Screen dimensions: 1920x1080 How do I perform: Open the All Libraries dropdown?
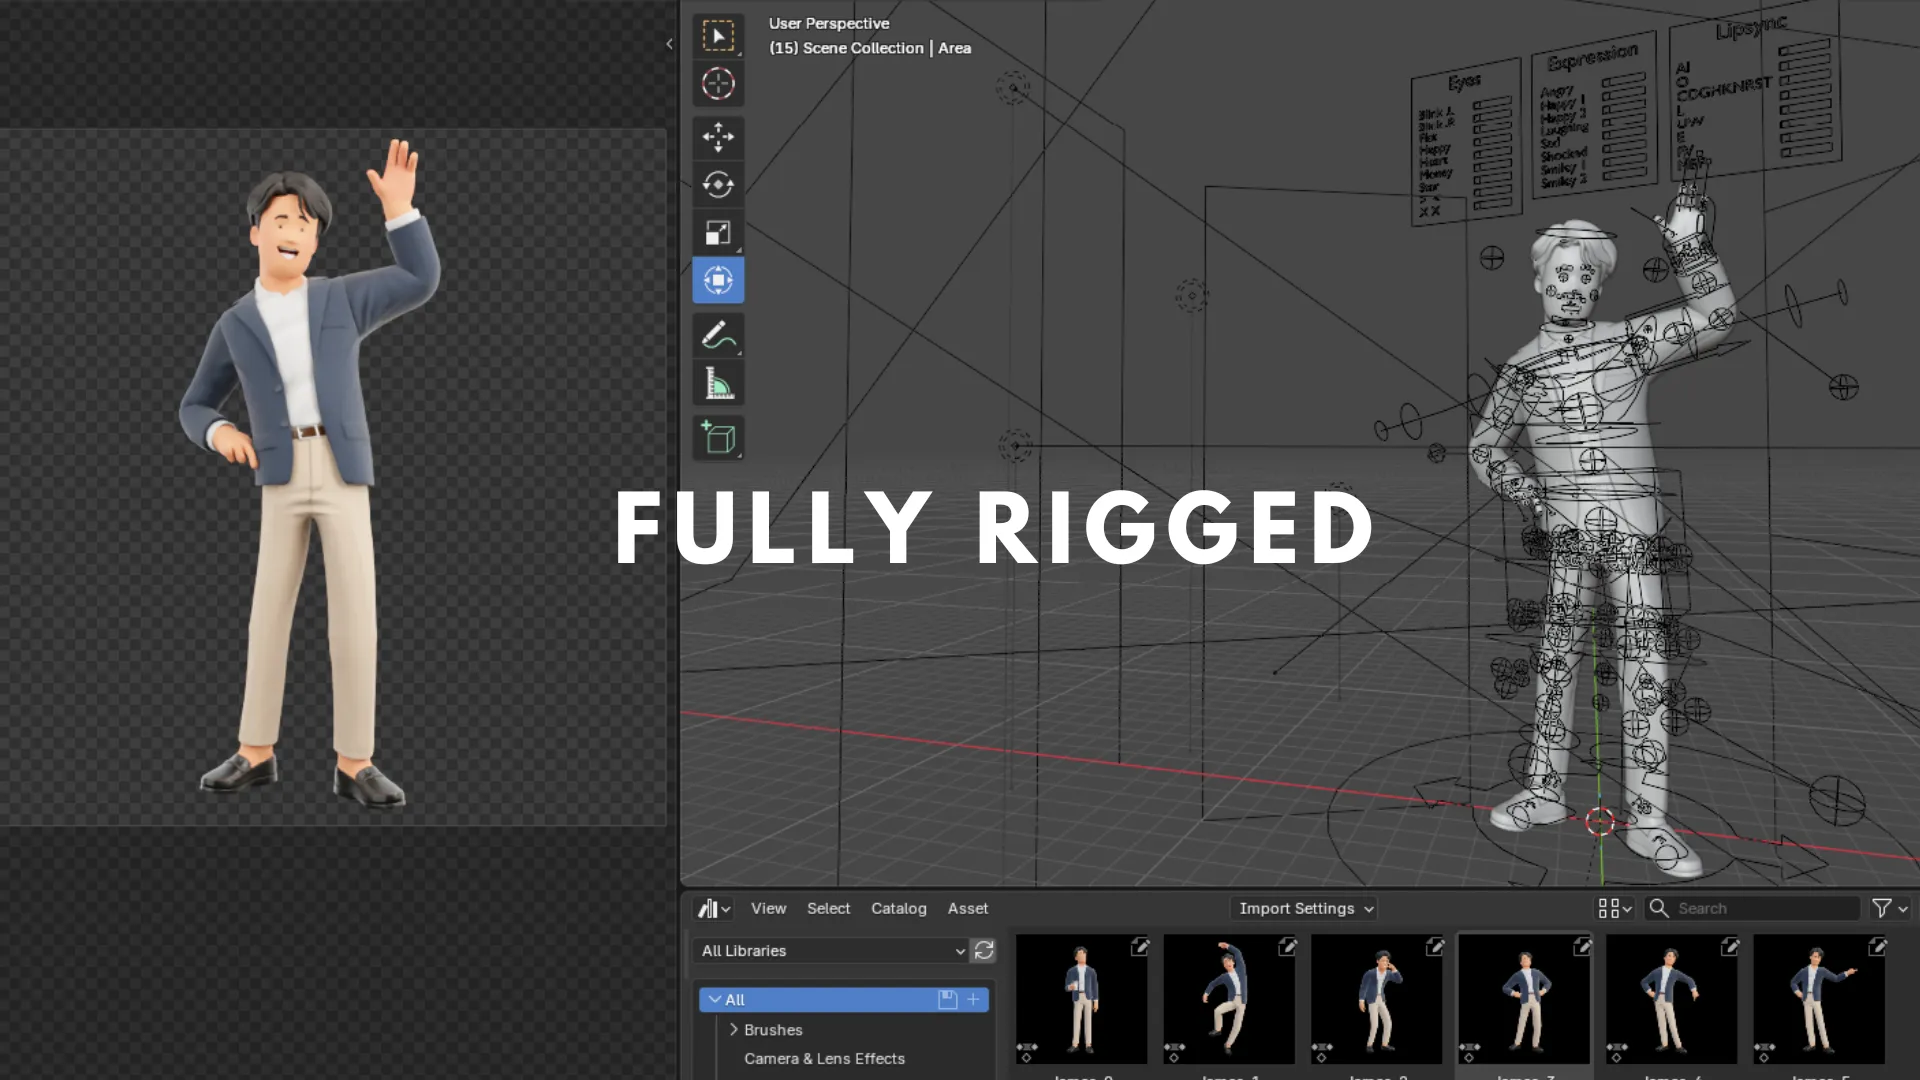(x=831, y=951)
